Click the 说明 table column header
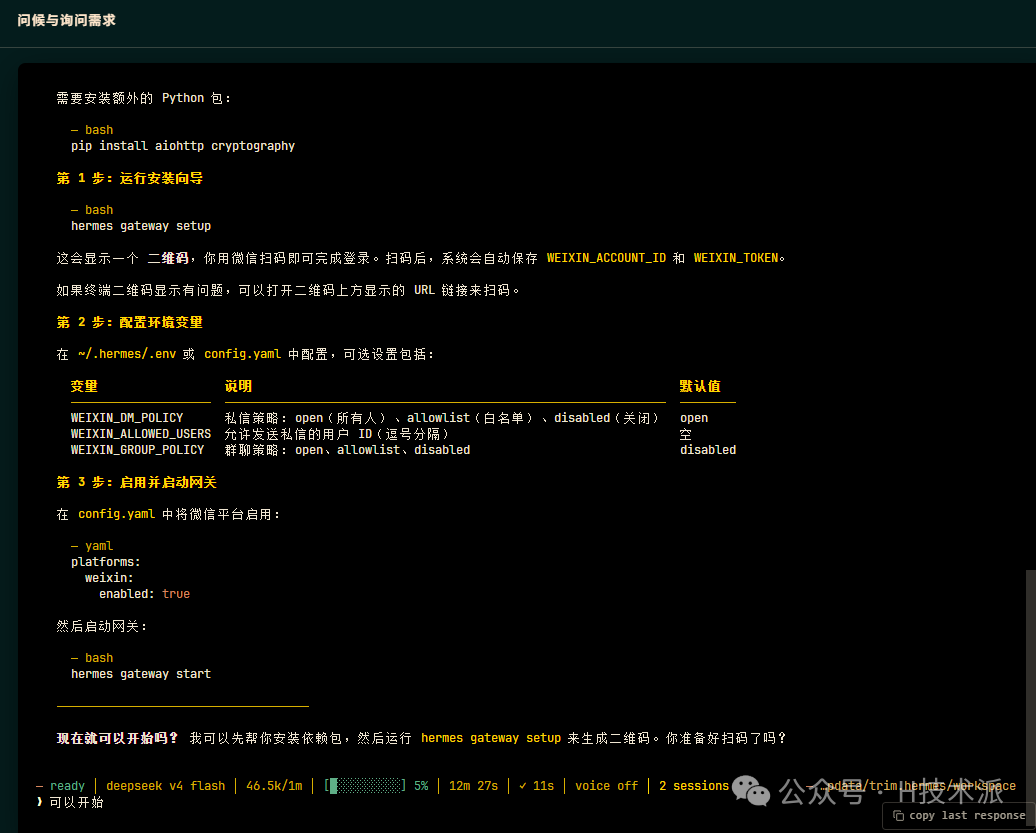Viewport: 1036px width, 833px height. click(x=238, y=386)
